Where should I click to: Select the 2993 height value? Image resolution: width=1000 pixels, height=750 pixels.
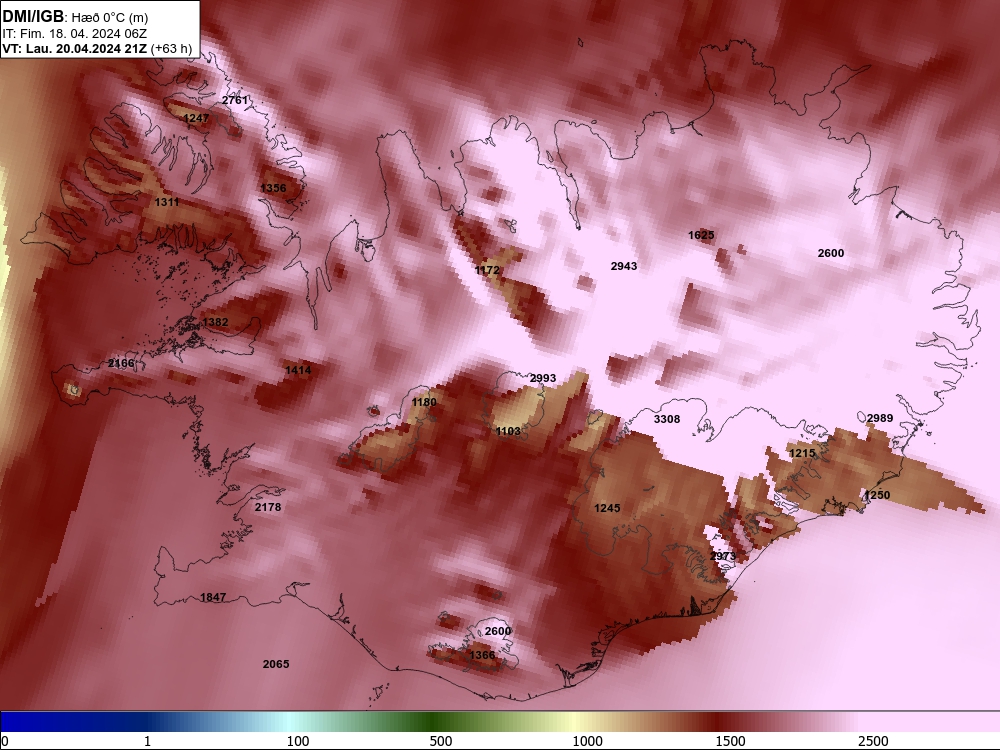click(x=543, y=378)
